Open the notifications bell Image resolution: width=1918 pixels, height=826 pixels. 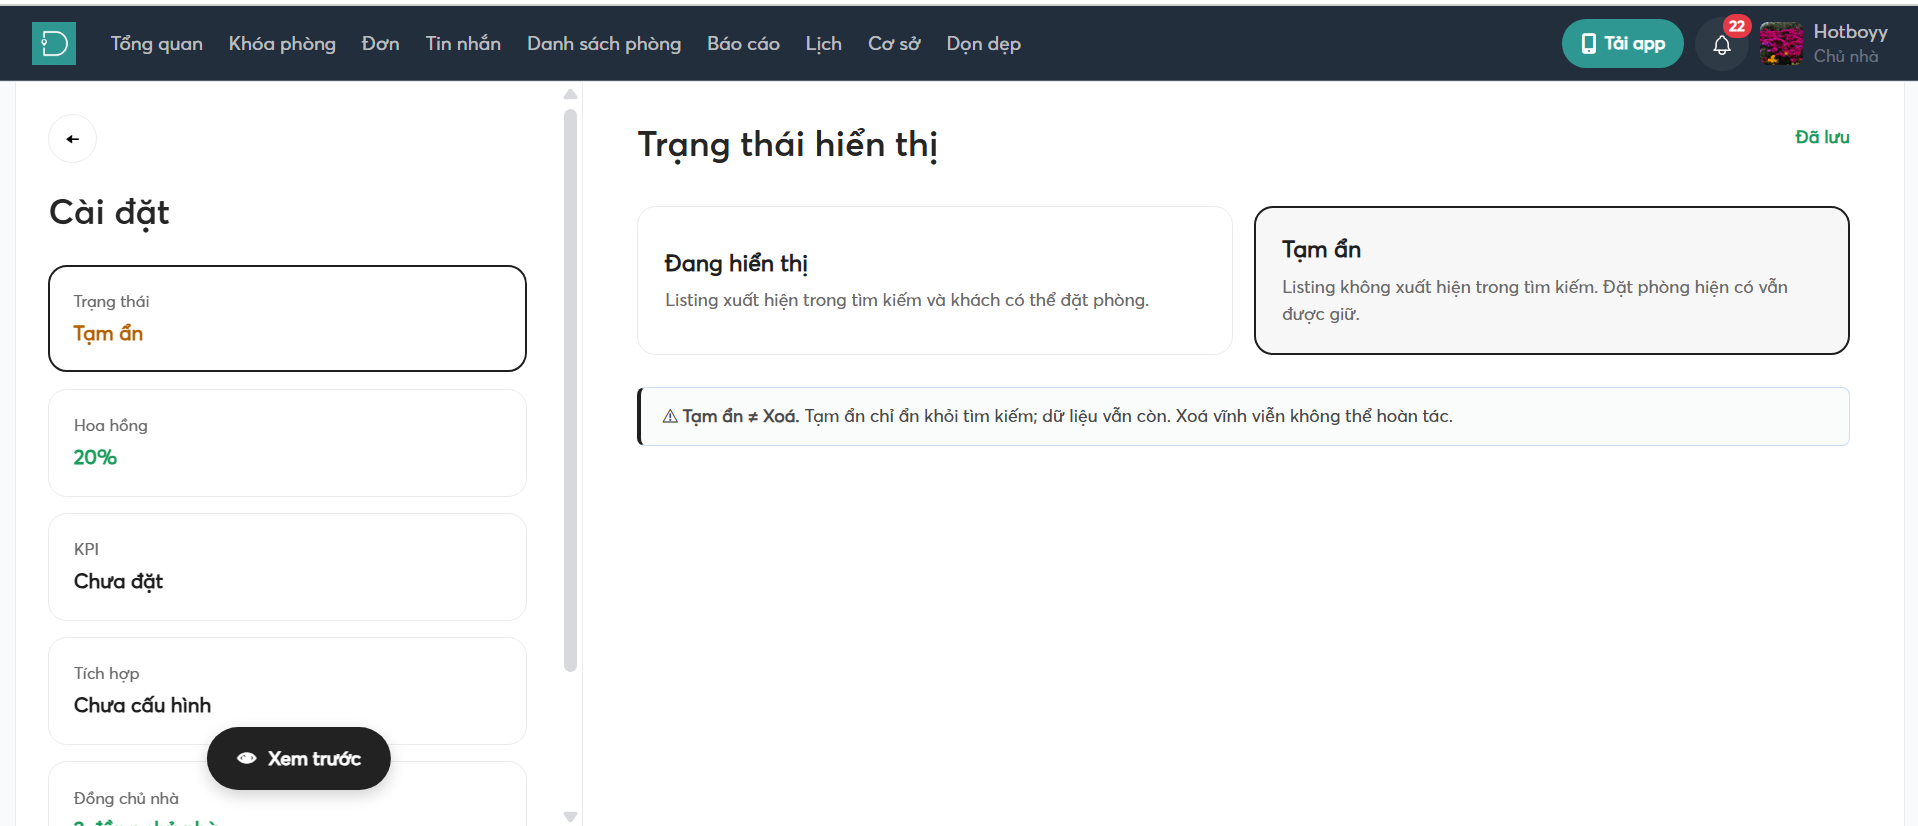pos(1721,45)
